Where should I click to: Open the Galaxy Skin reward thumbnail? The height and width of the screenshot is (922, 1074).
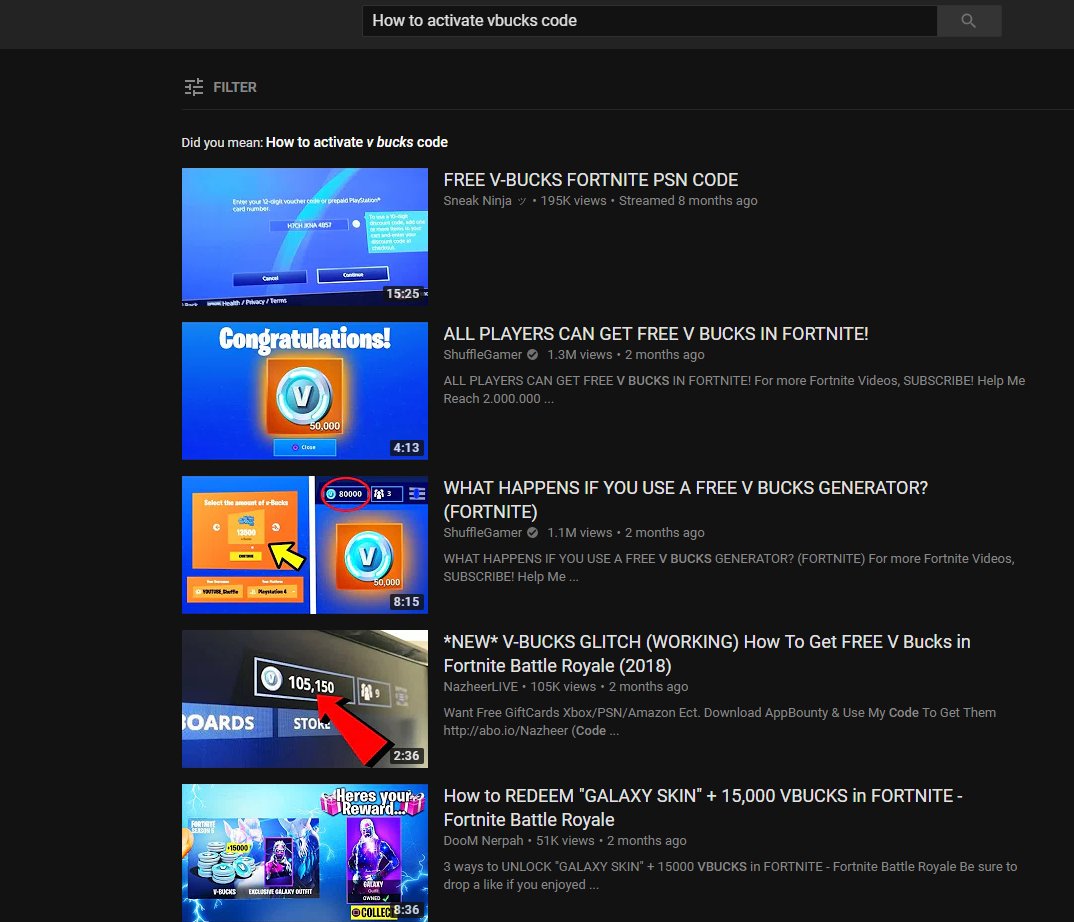tap(305, 853)
